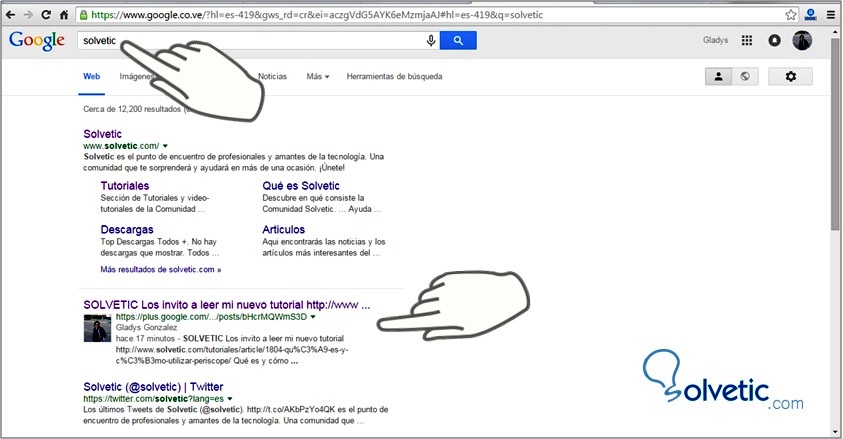Click the green HTTPS padlock icon

(83, 15)
